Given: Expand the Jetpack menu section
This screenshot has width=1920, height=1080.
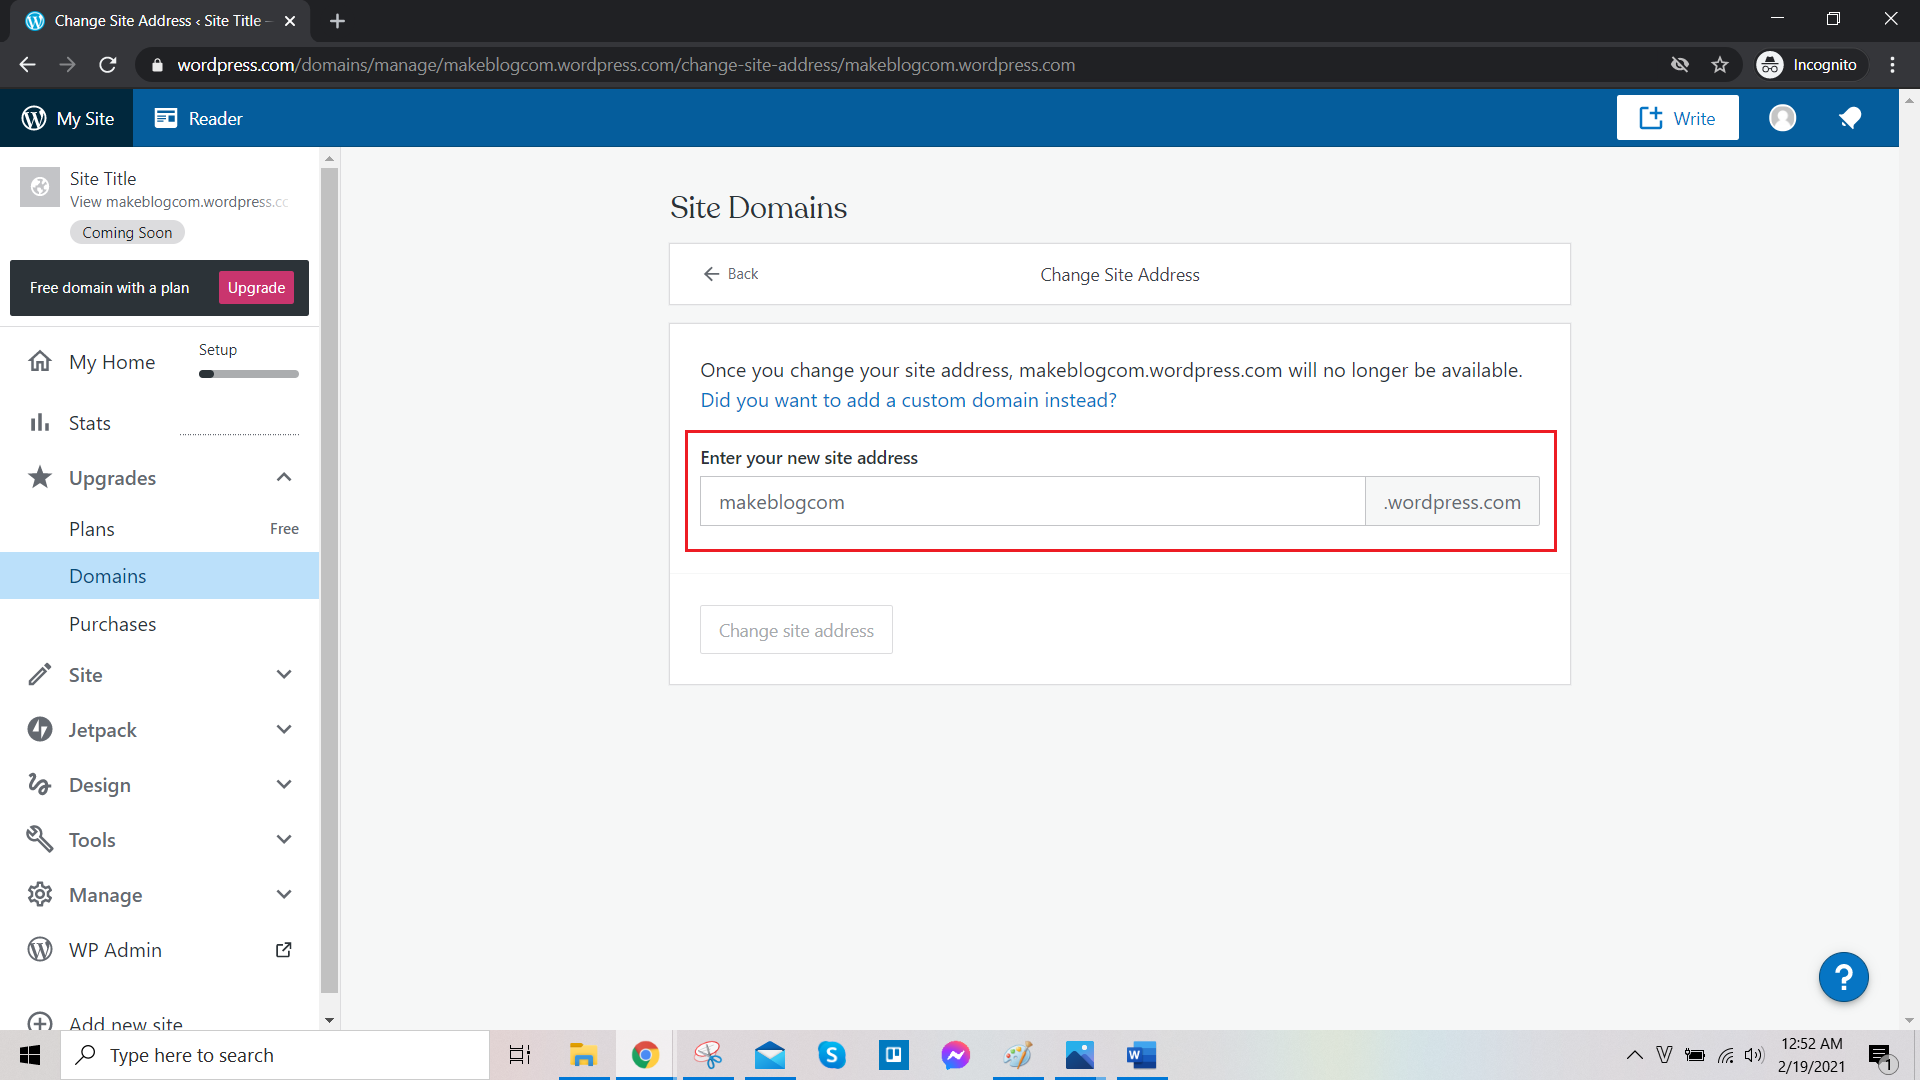Looking at the screenshot, I should [x=284, y=730].
